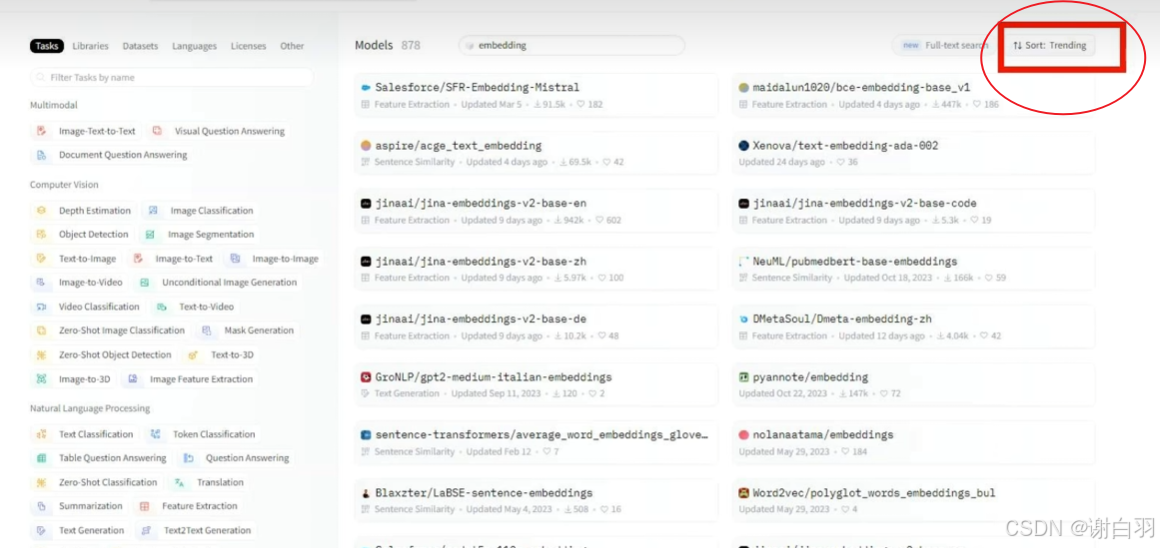This screenshot has width=1160, height=548.
Task: Switch to the Libraries tab
Action: pyautogui.click(x=90, y=46)
